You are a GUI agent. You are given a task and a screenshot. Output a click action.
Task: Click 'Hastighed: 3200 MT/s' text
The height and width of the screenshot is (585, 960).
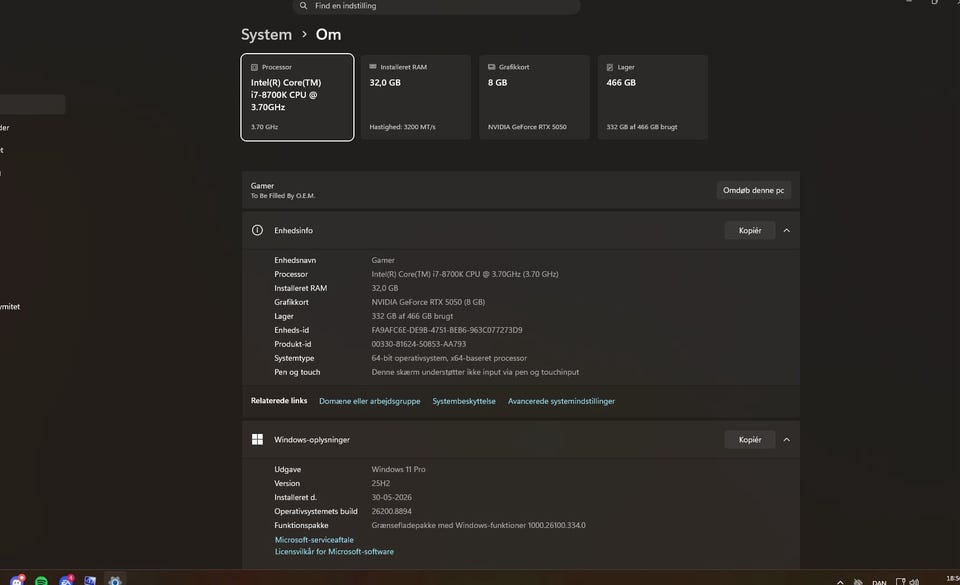(x=402, y=127)
